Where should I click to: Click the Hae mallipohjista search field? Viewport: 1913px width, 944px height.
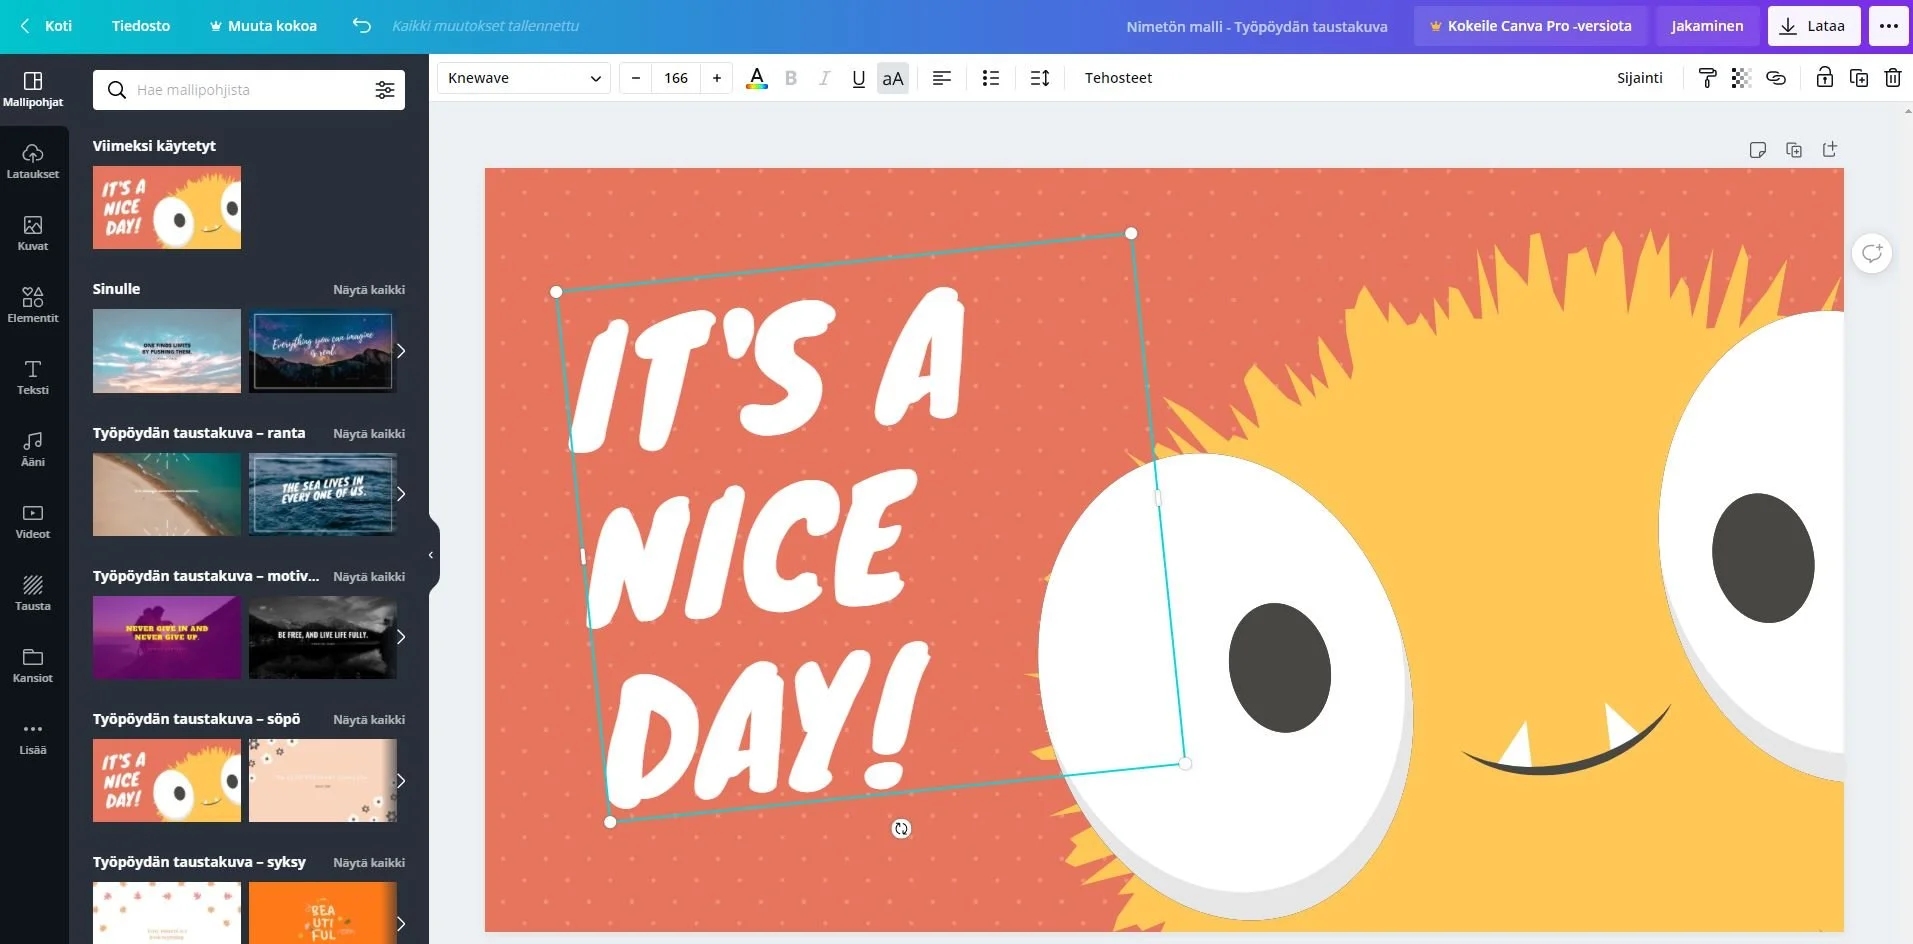250,90
